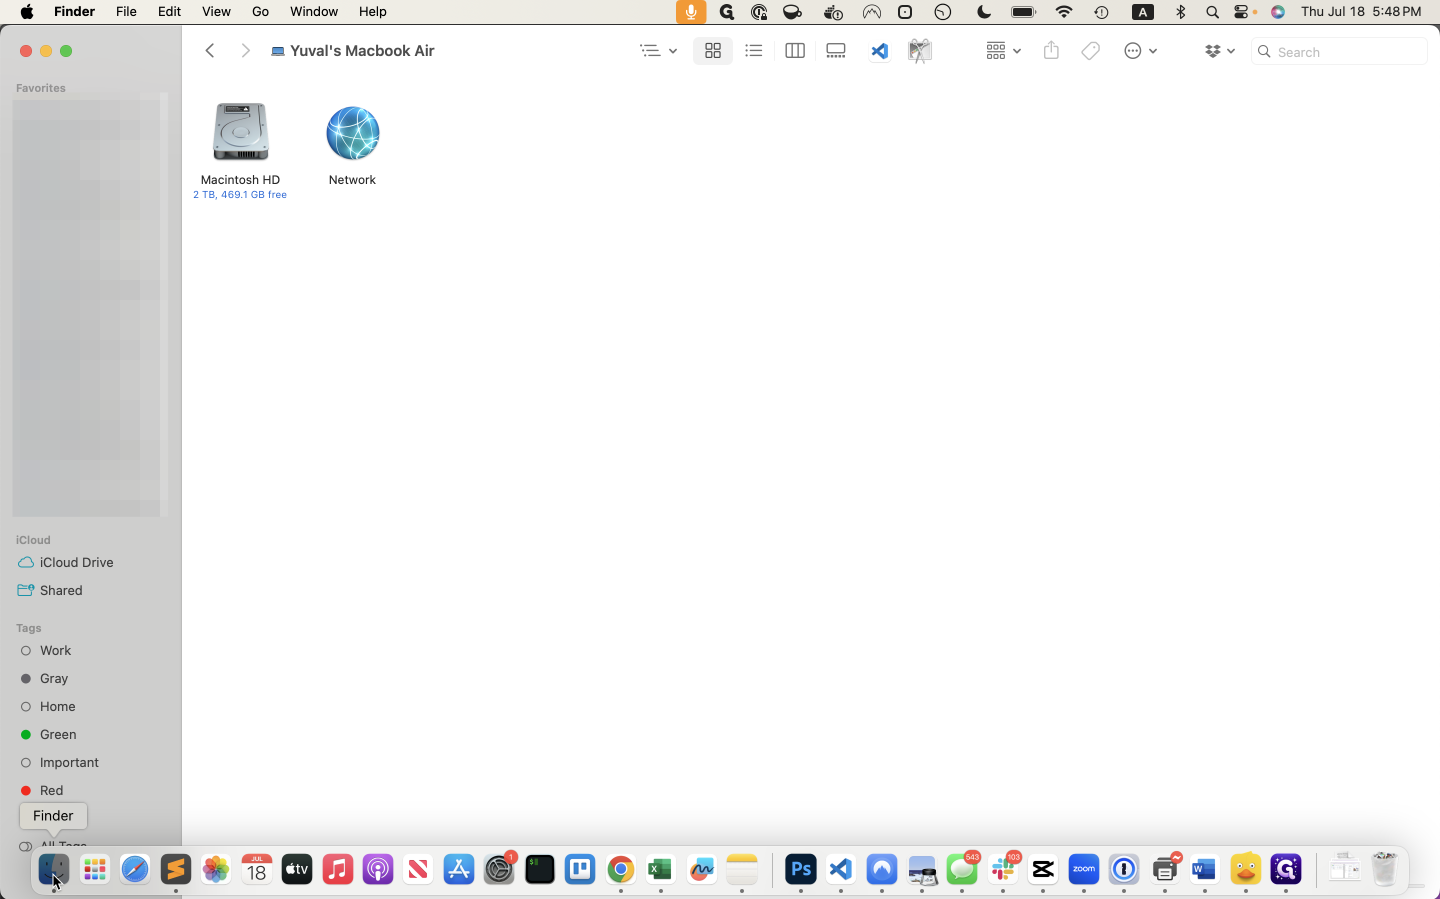Image resolution: width=1440 pixels, height=899 pixels.
Task: Open Launchpad from the Dock
Action: [x=95, y=870]
